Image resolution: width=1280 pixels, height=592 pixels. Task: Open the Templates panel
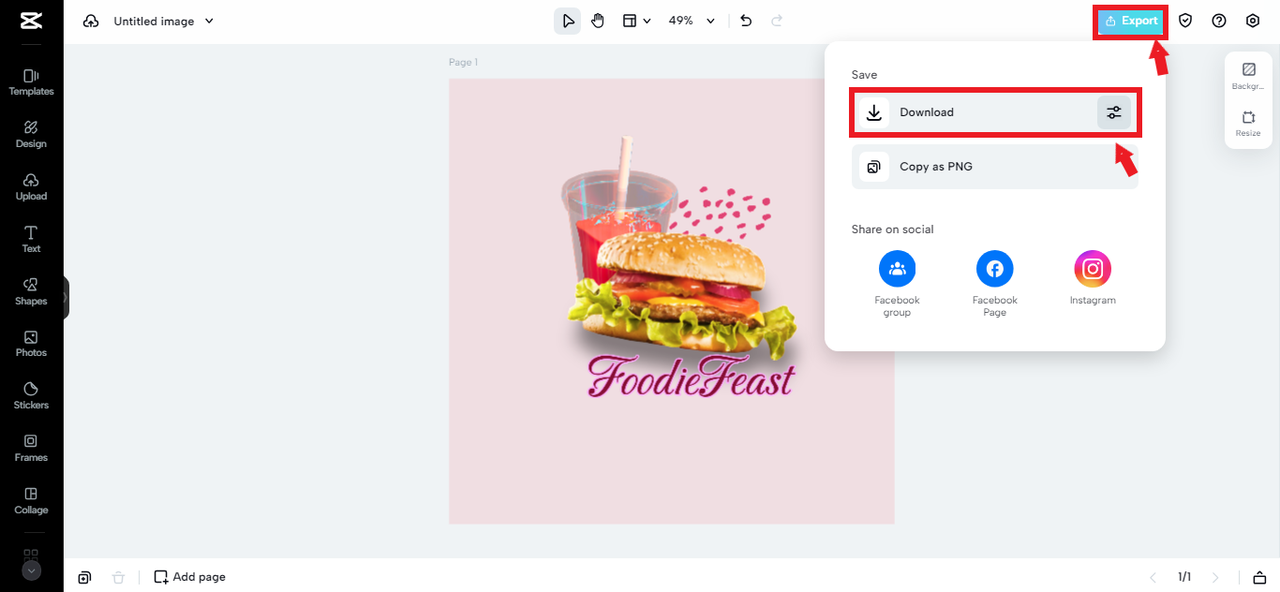point(31,82)
